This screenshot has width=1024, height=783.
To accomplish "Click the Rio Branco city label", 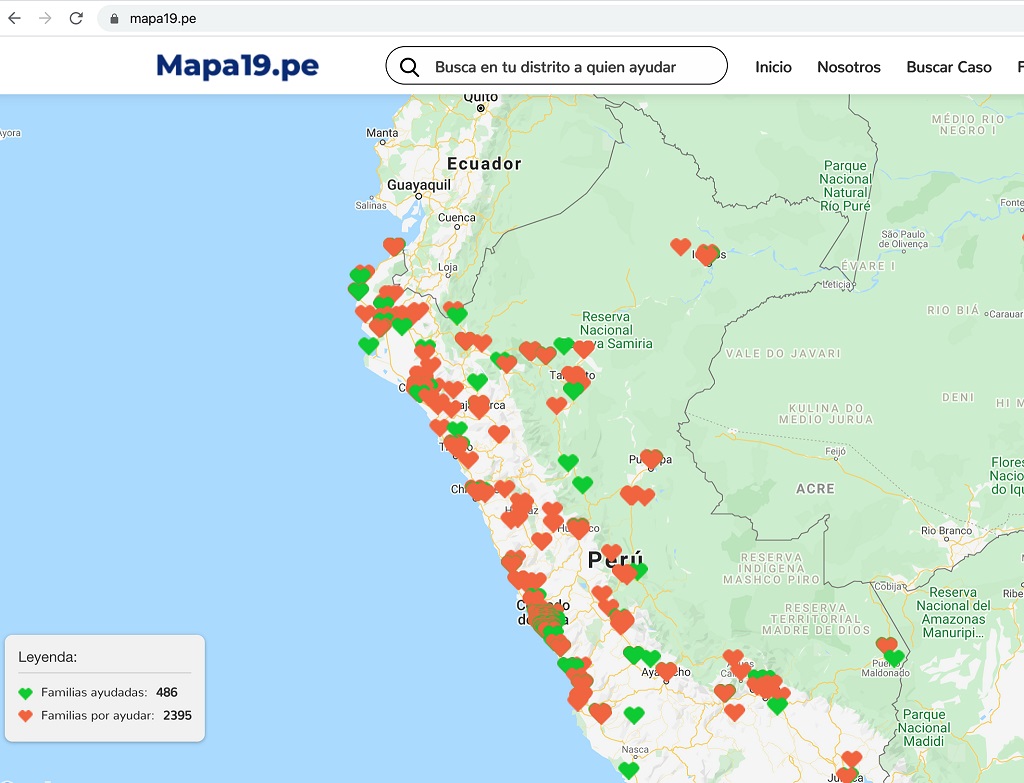I will click(x=946, y=530).
